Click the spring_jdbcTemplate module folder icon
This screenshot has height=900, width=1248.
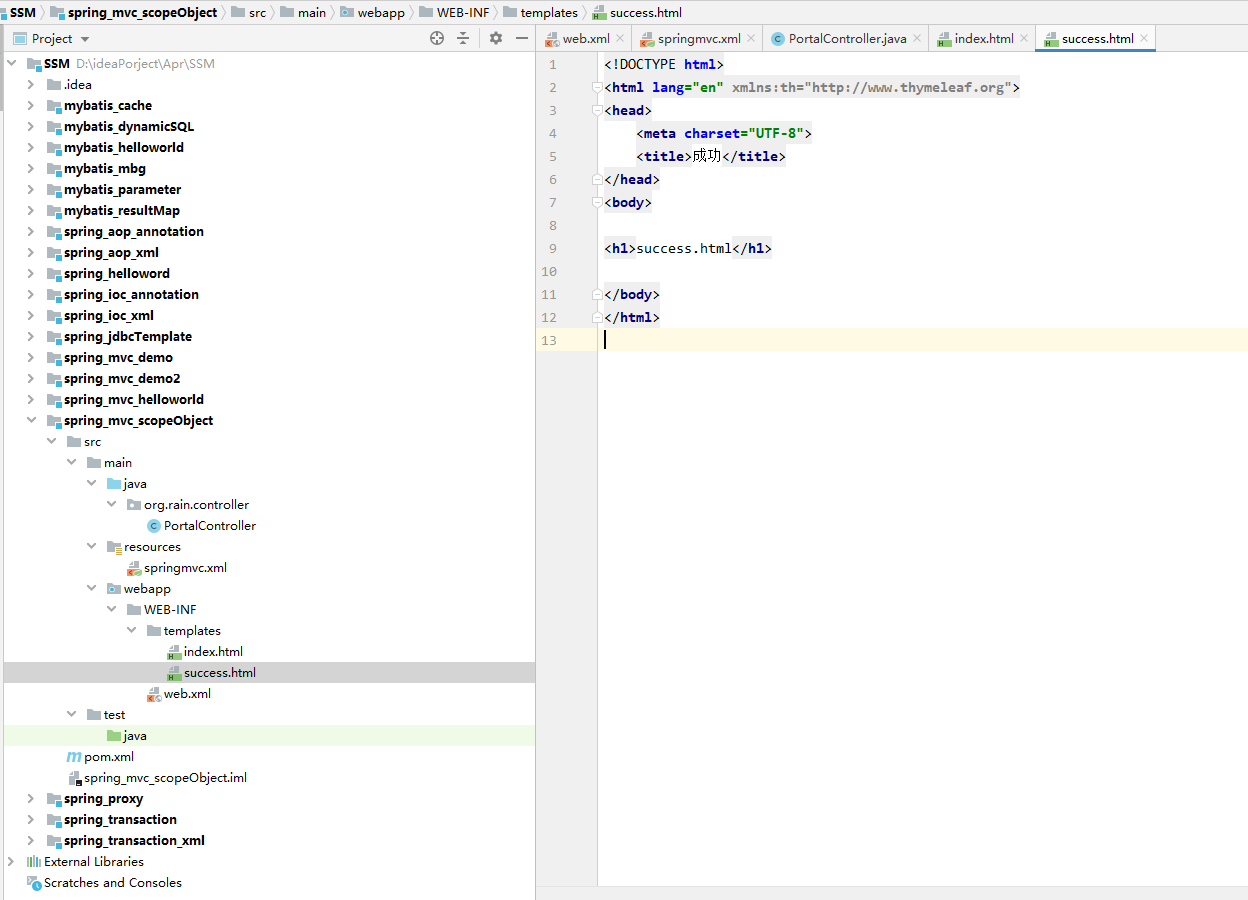coord(54,337)
